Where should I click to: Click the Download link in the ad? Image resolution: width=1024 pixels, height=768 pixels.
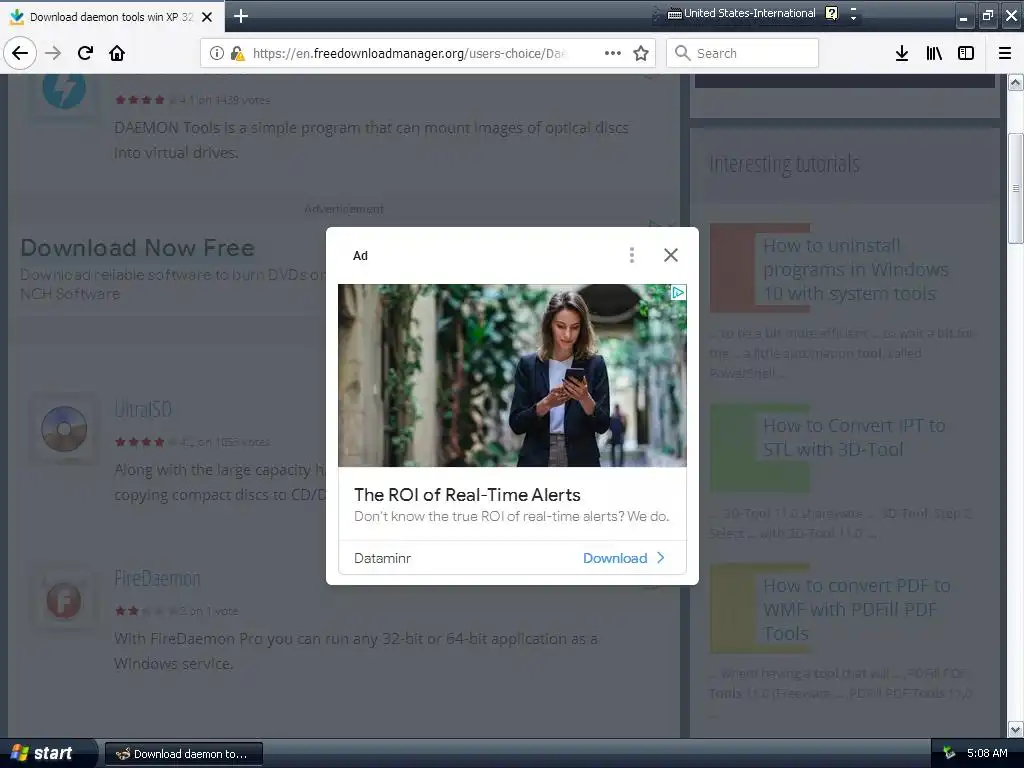[615, 558]
